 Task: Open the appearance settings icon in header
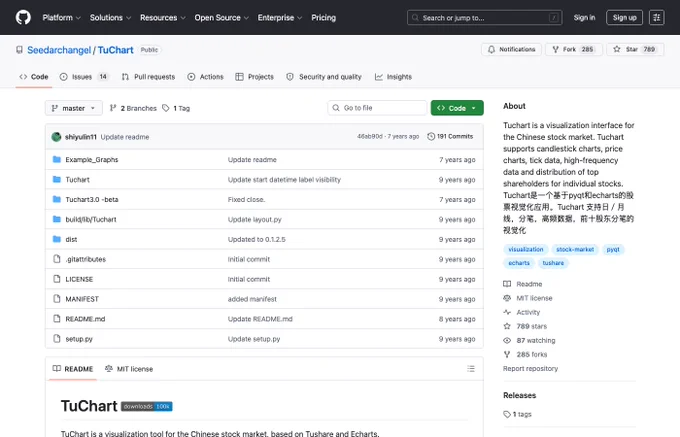tap(657, 18)
